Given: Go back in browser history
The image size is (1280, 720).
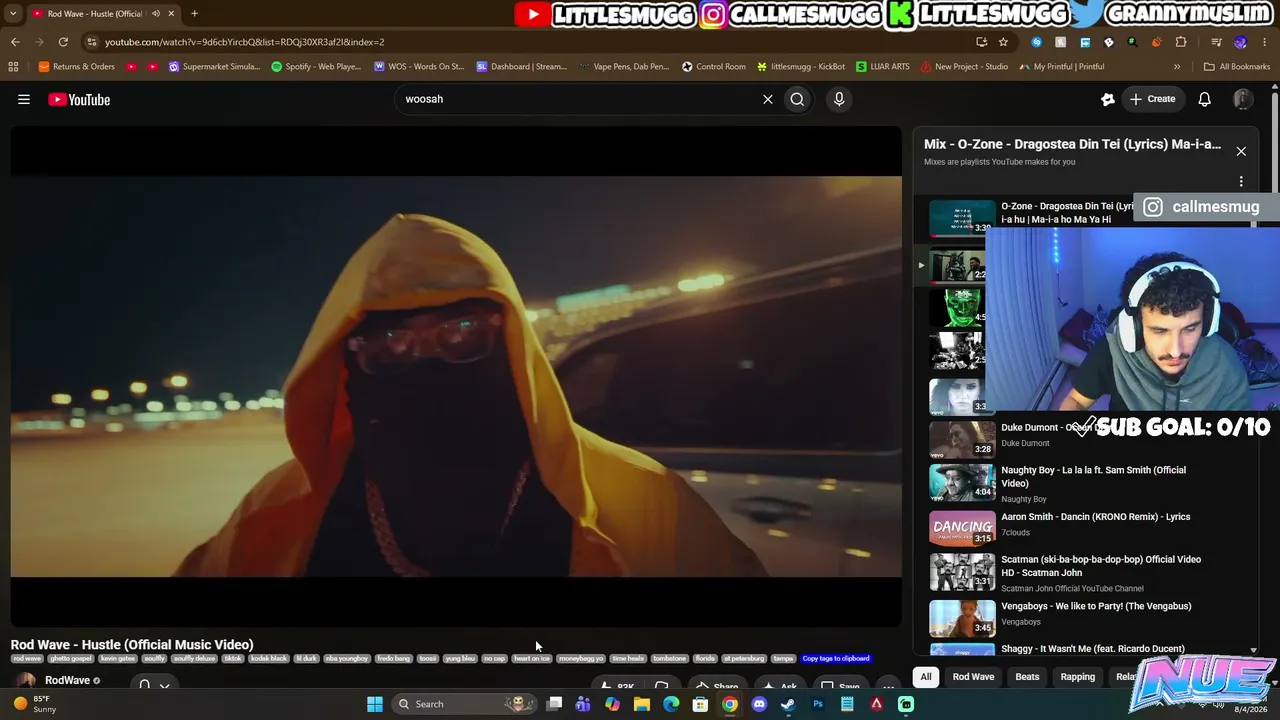Looking at the screenshot, I should point(15,42).
